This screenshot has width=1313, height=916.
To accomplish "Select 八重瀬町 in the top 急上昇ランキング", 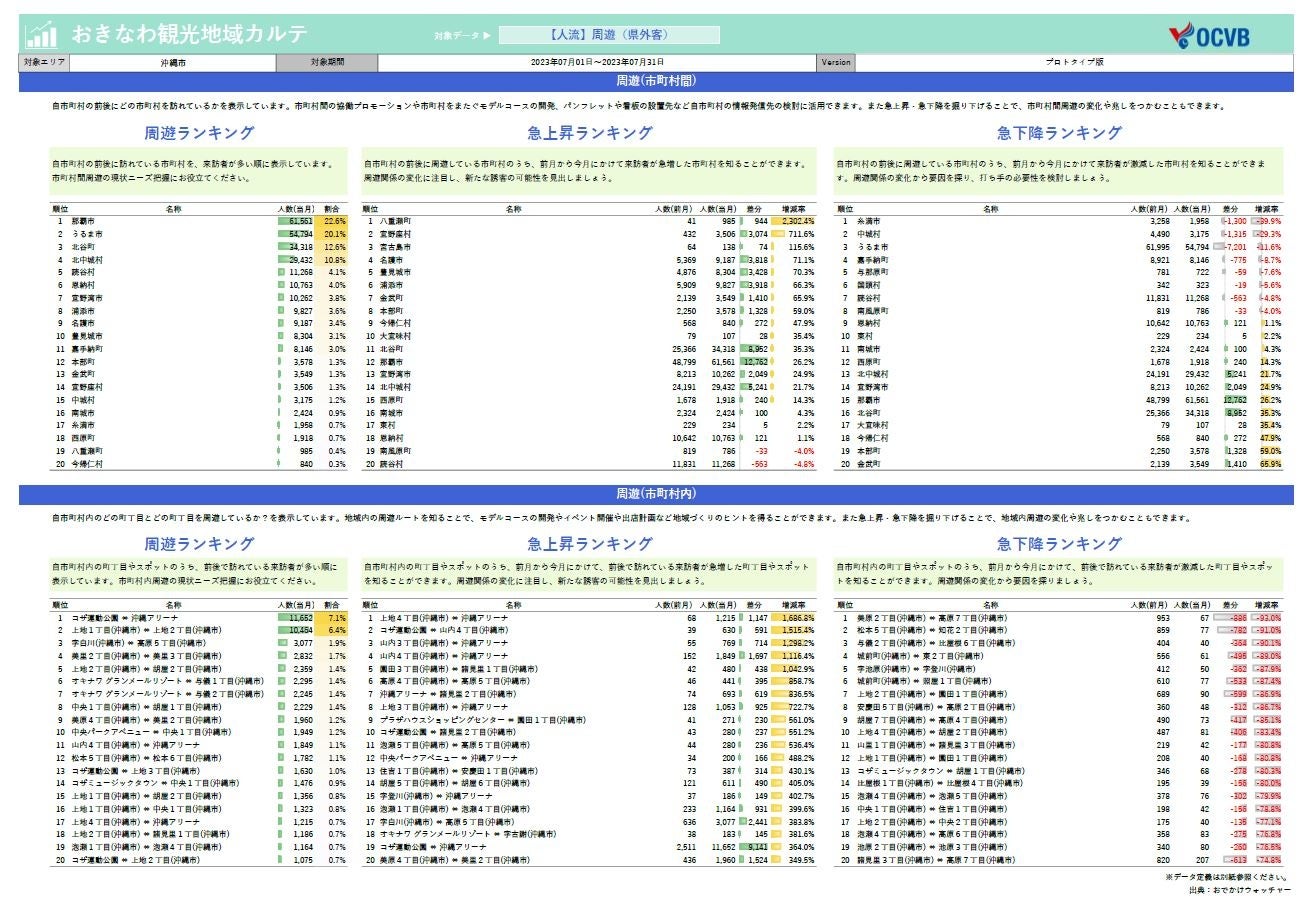I will [x=395, y=221].
